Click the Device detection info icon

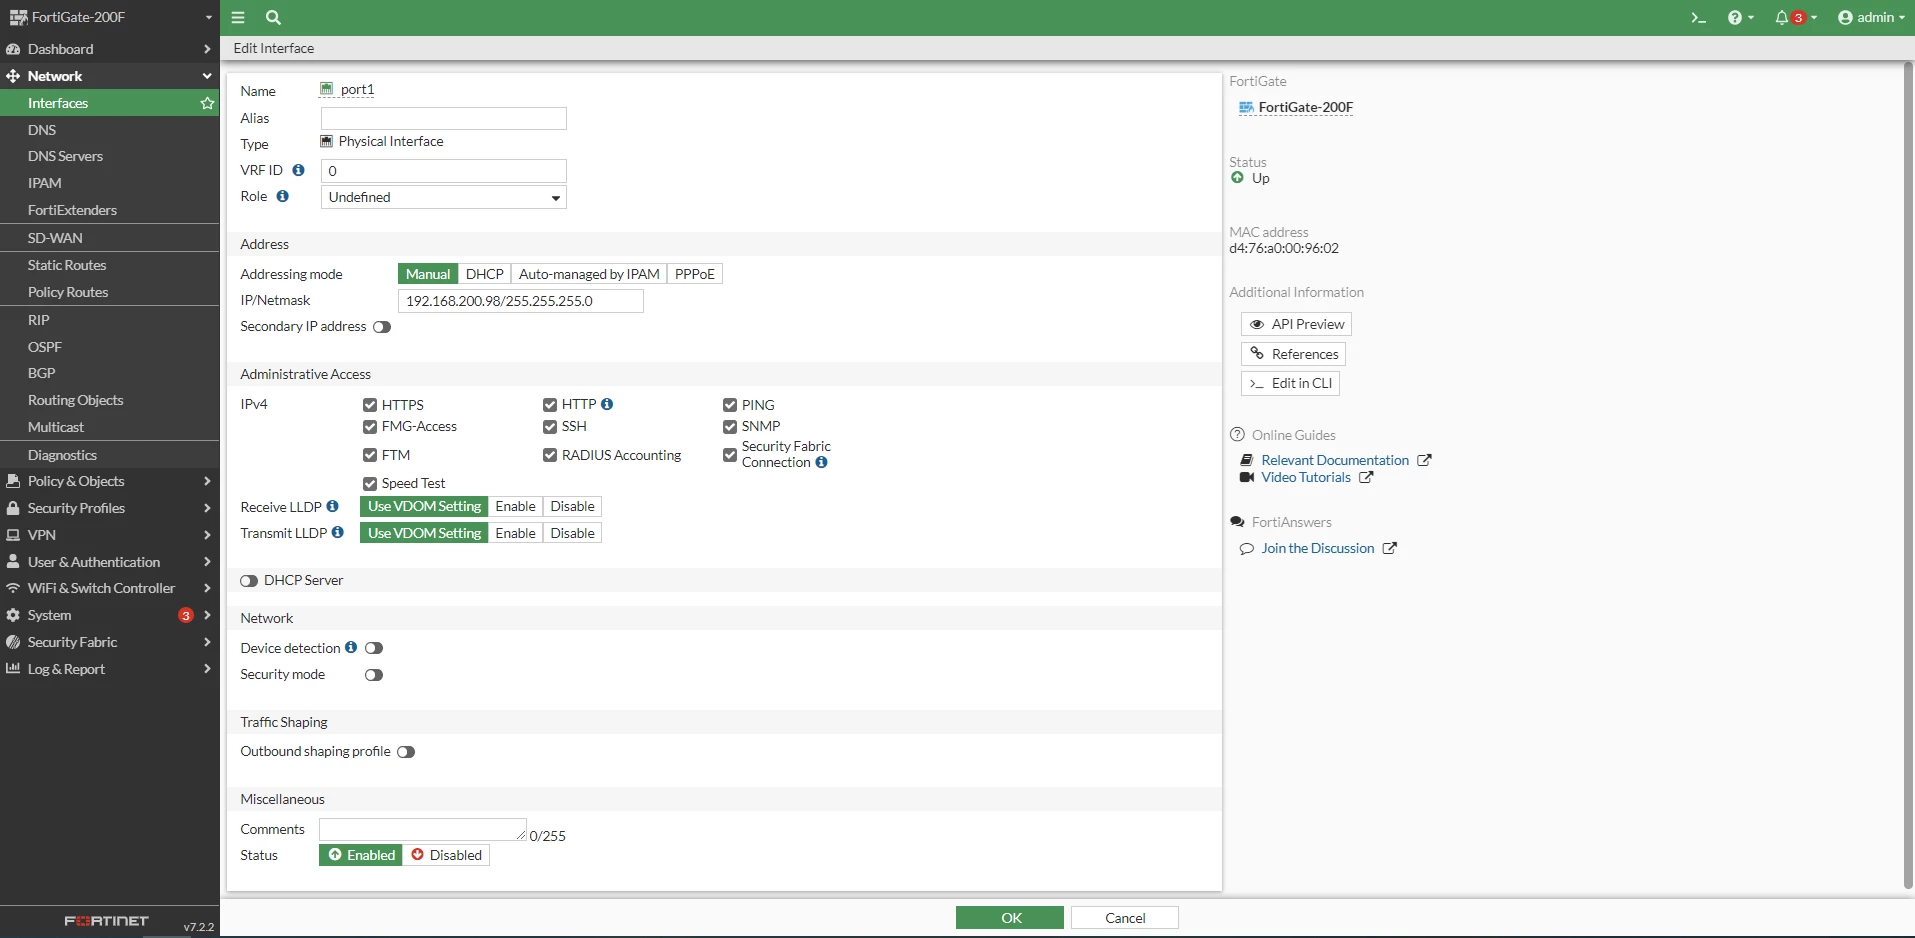[x=351, y=647]
